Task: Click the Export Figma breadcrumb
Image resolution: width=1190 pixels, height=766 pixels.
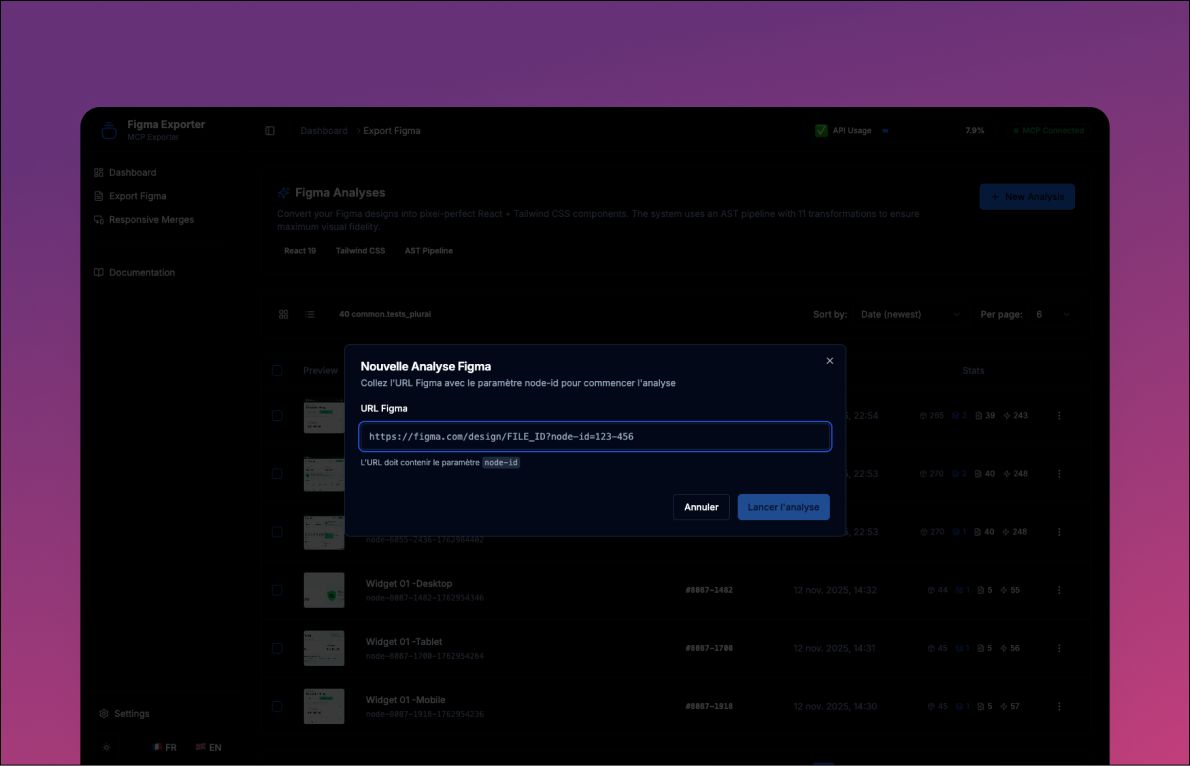Action: [392, 131]
